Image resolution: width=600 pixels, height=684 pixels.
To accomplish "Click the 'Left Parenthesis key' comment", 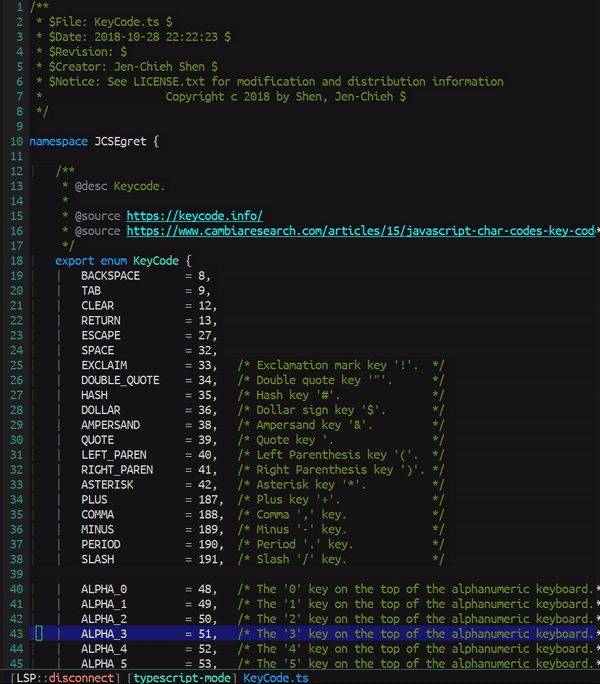I will click(x=341, y=455).
